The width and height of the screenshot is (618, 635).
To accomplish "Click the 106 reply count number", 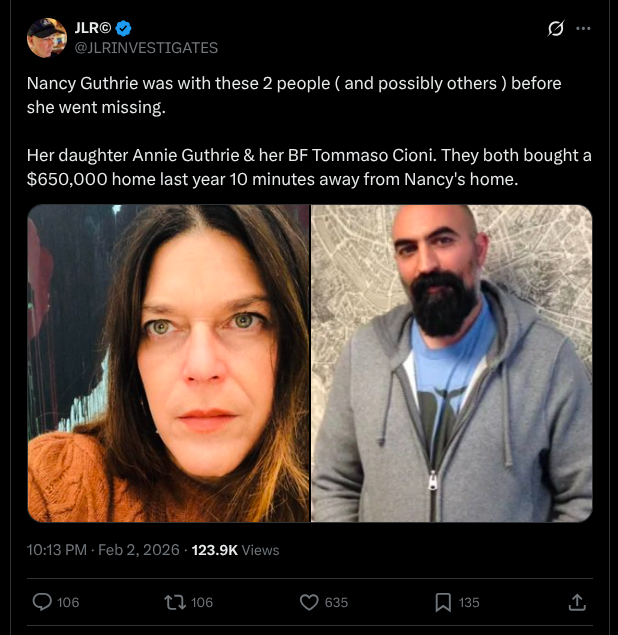I will (x=68, y=603).
